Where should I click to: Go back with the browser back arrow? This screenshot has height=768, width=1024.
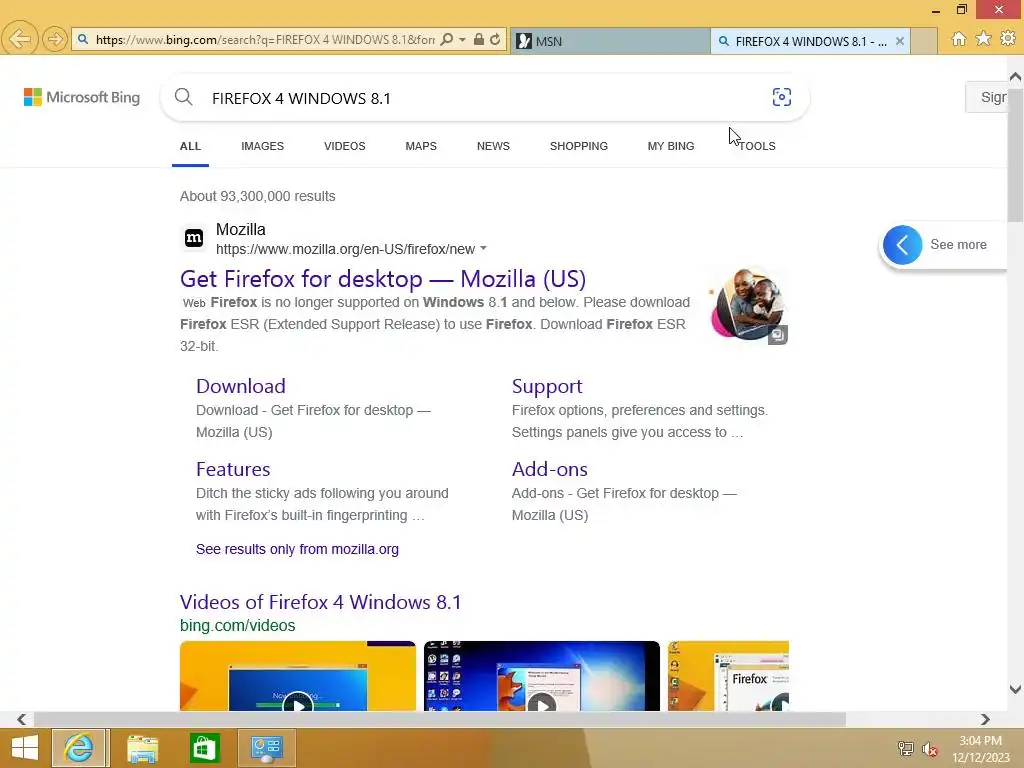point(20,39)
